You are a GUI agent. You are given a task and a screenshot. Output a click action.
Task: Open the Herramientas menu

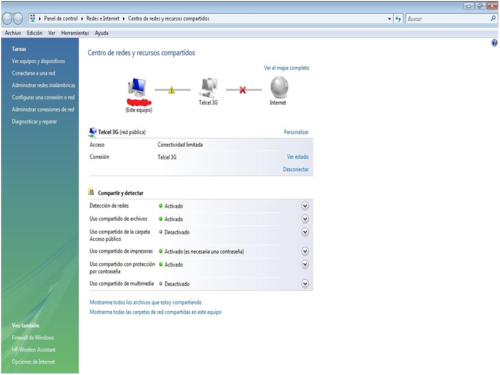pyautogui.click(x=75, y=33)
